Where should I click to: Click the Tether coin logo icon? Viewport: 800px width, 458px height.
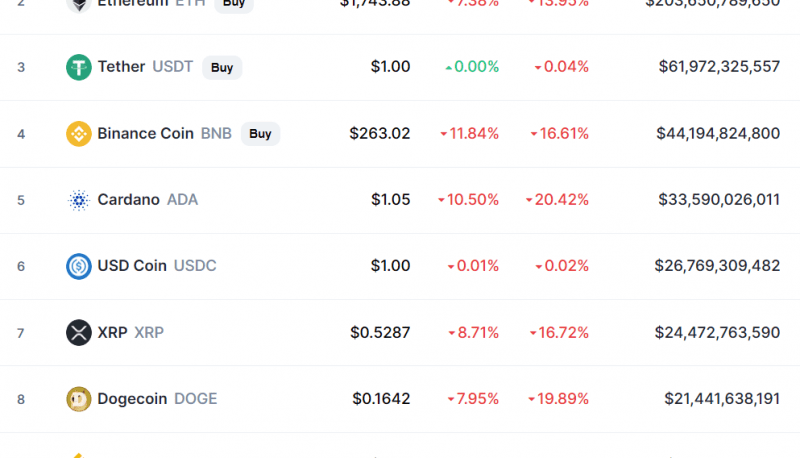tap(79, 67)
